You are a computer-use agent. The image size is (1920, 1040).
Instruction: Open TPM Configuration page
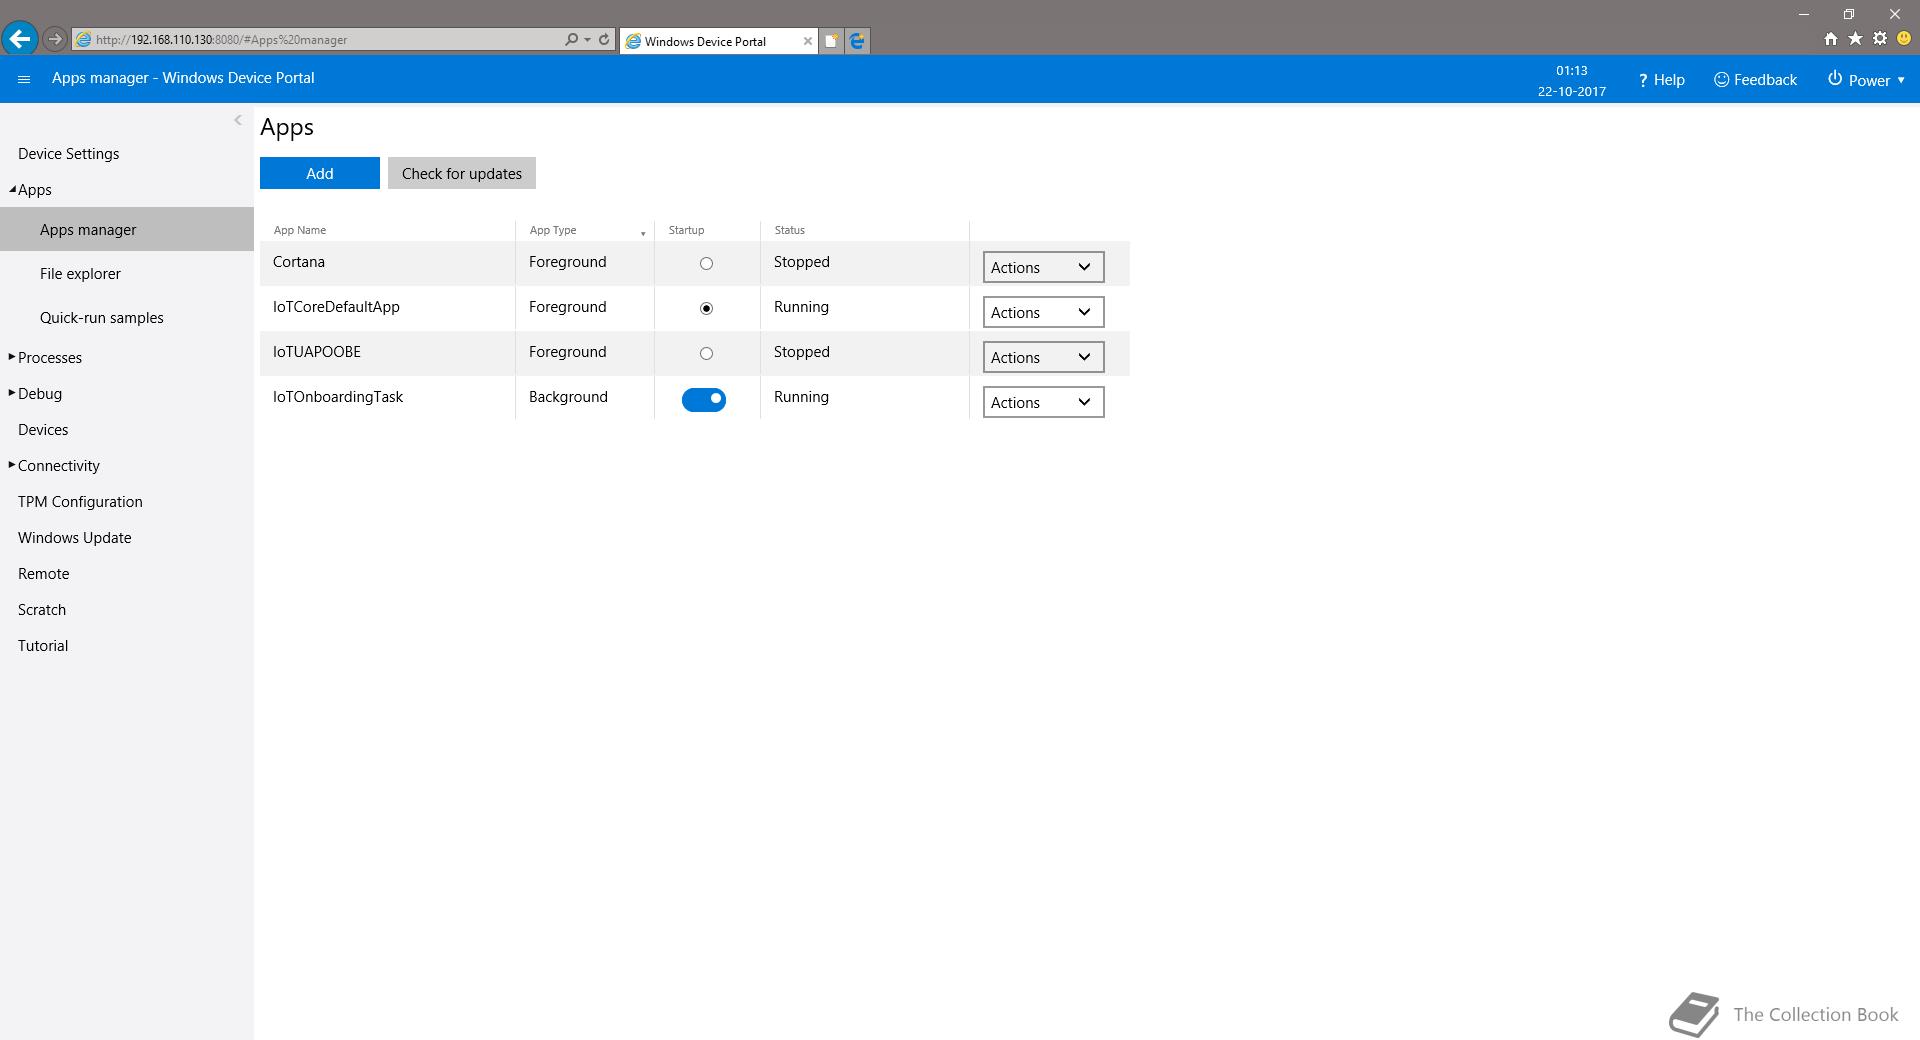tap(80, 501)
